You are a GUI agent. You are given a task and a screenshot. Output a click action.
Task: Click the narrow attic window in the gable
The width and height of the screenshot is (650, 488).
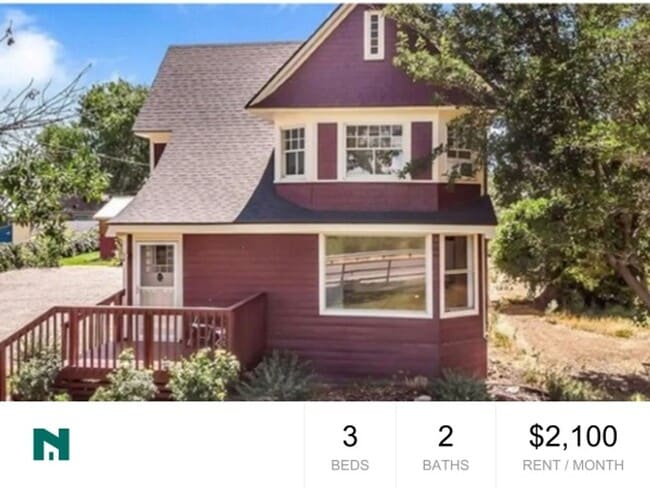click(x=374, y=35)
